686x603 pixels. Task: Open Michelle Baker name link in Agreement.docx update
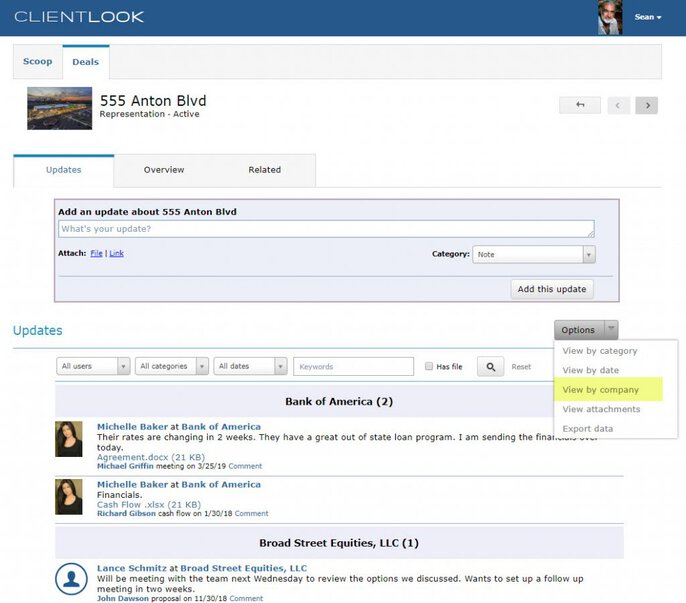[x=133, y=427]
